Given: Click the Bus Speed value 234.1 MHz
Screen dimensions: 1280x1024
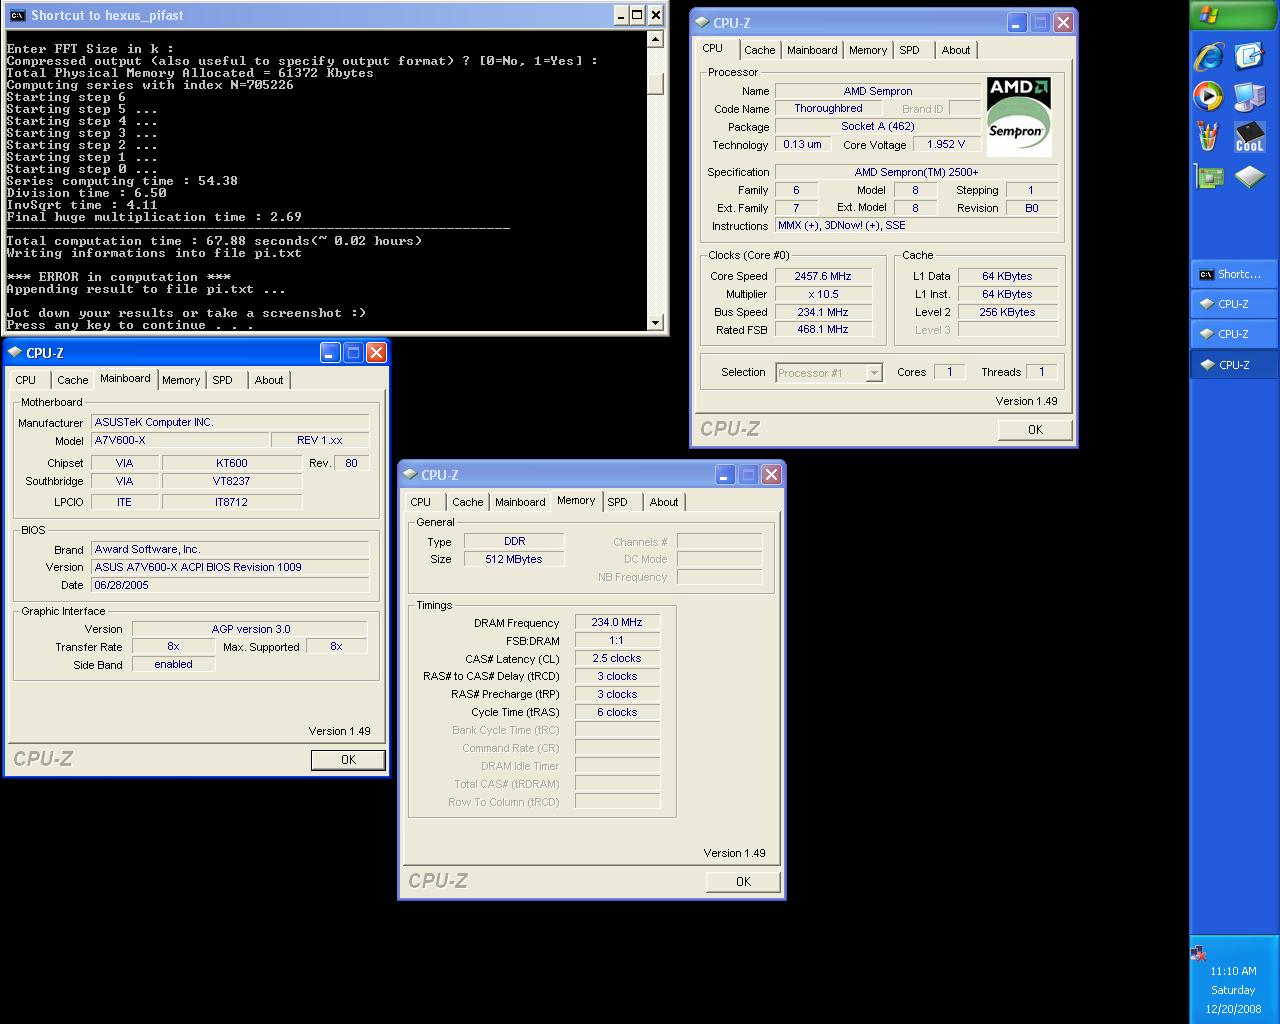Looking at the screenshot, I should pos(824,312).
